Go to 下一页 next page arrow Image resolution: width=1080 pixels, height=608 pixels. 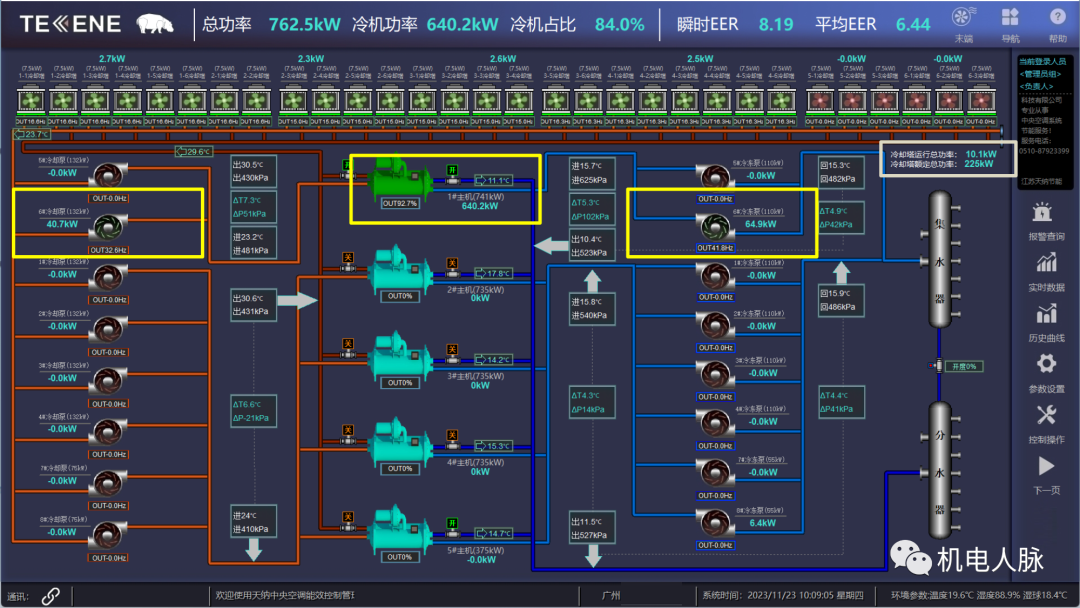point(1046,472)
